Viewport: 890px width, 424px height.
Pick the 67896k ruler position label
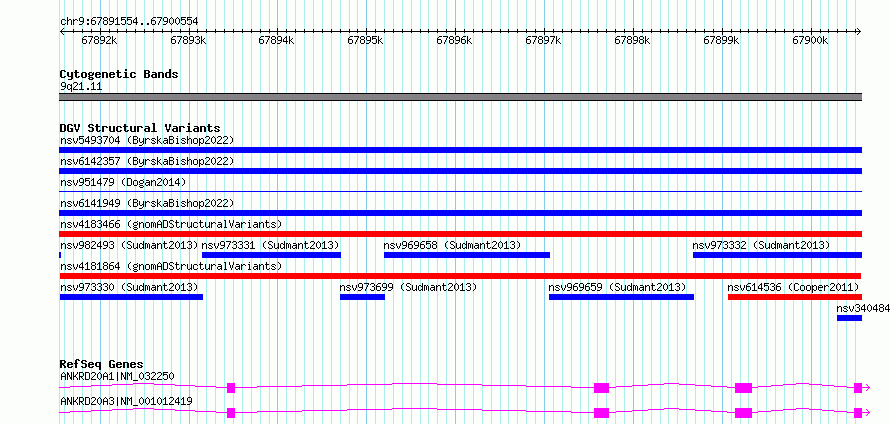point(455,40)
